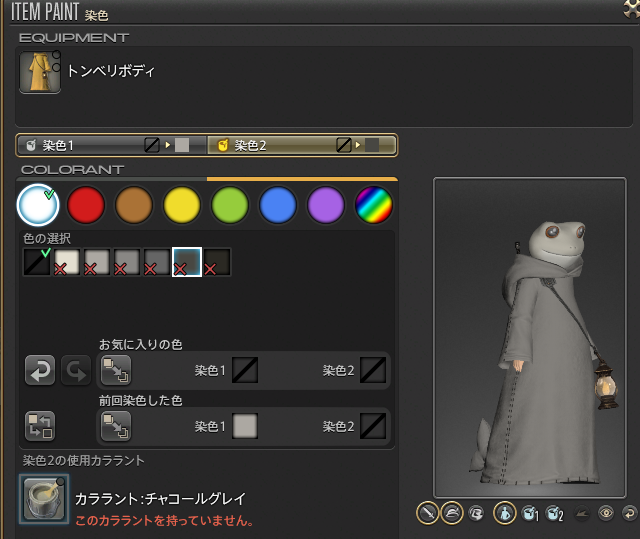Toggle weapon drawn display in preview
Screen dimensions: 640x539
pos(428,513)
